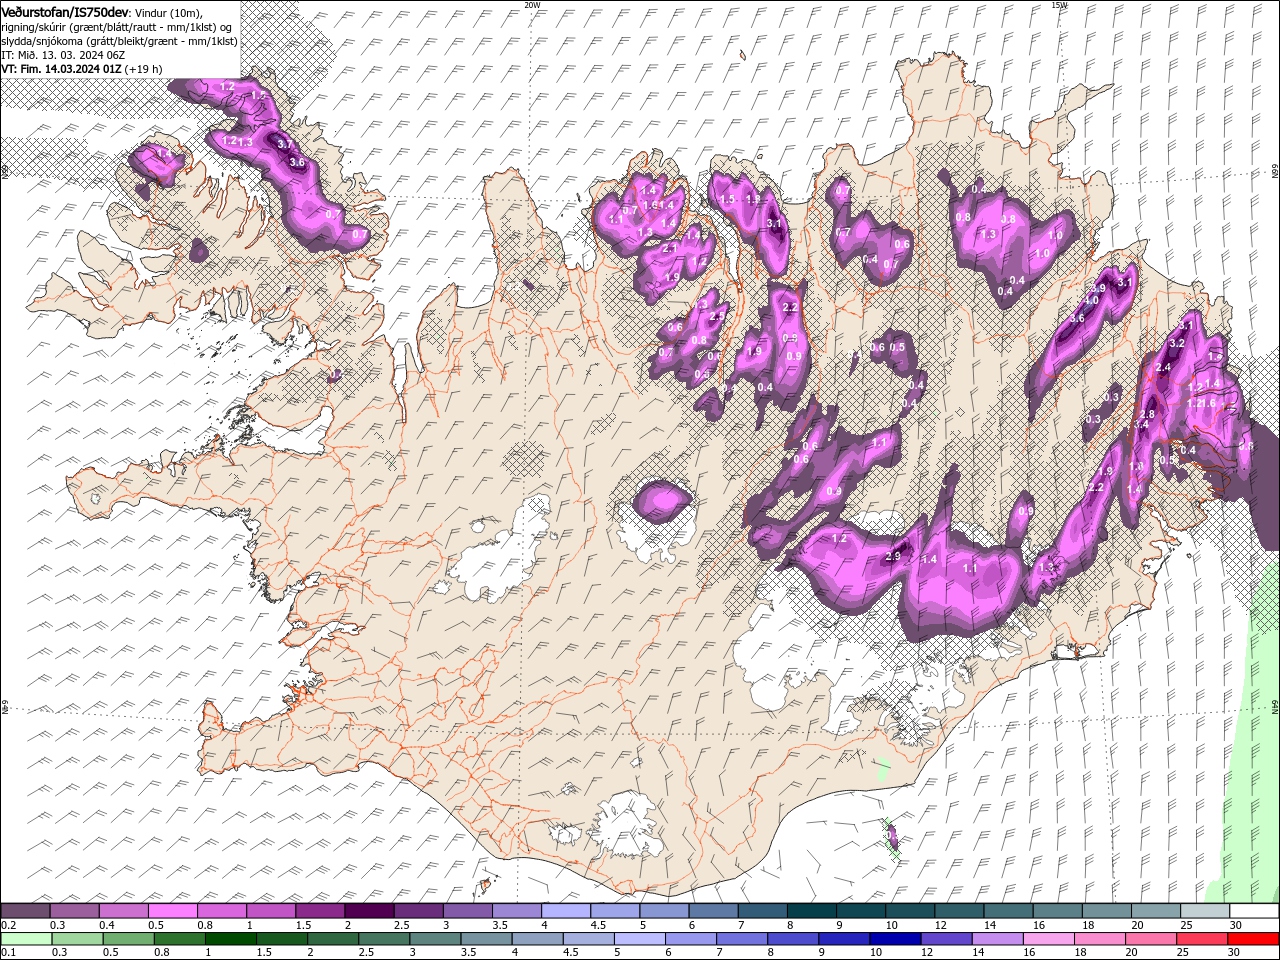The width and height of the screenshot is (1280, 960).
Task: Click the 'IT: Mið. 13. 03. 2024 06Z' line
Action: click(x=62, y=55)
